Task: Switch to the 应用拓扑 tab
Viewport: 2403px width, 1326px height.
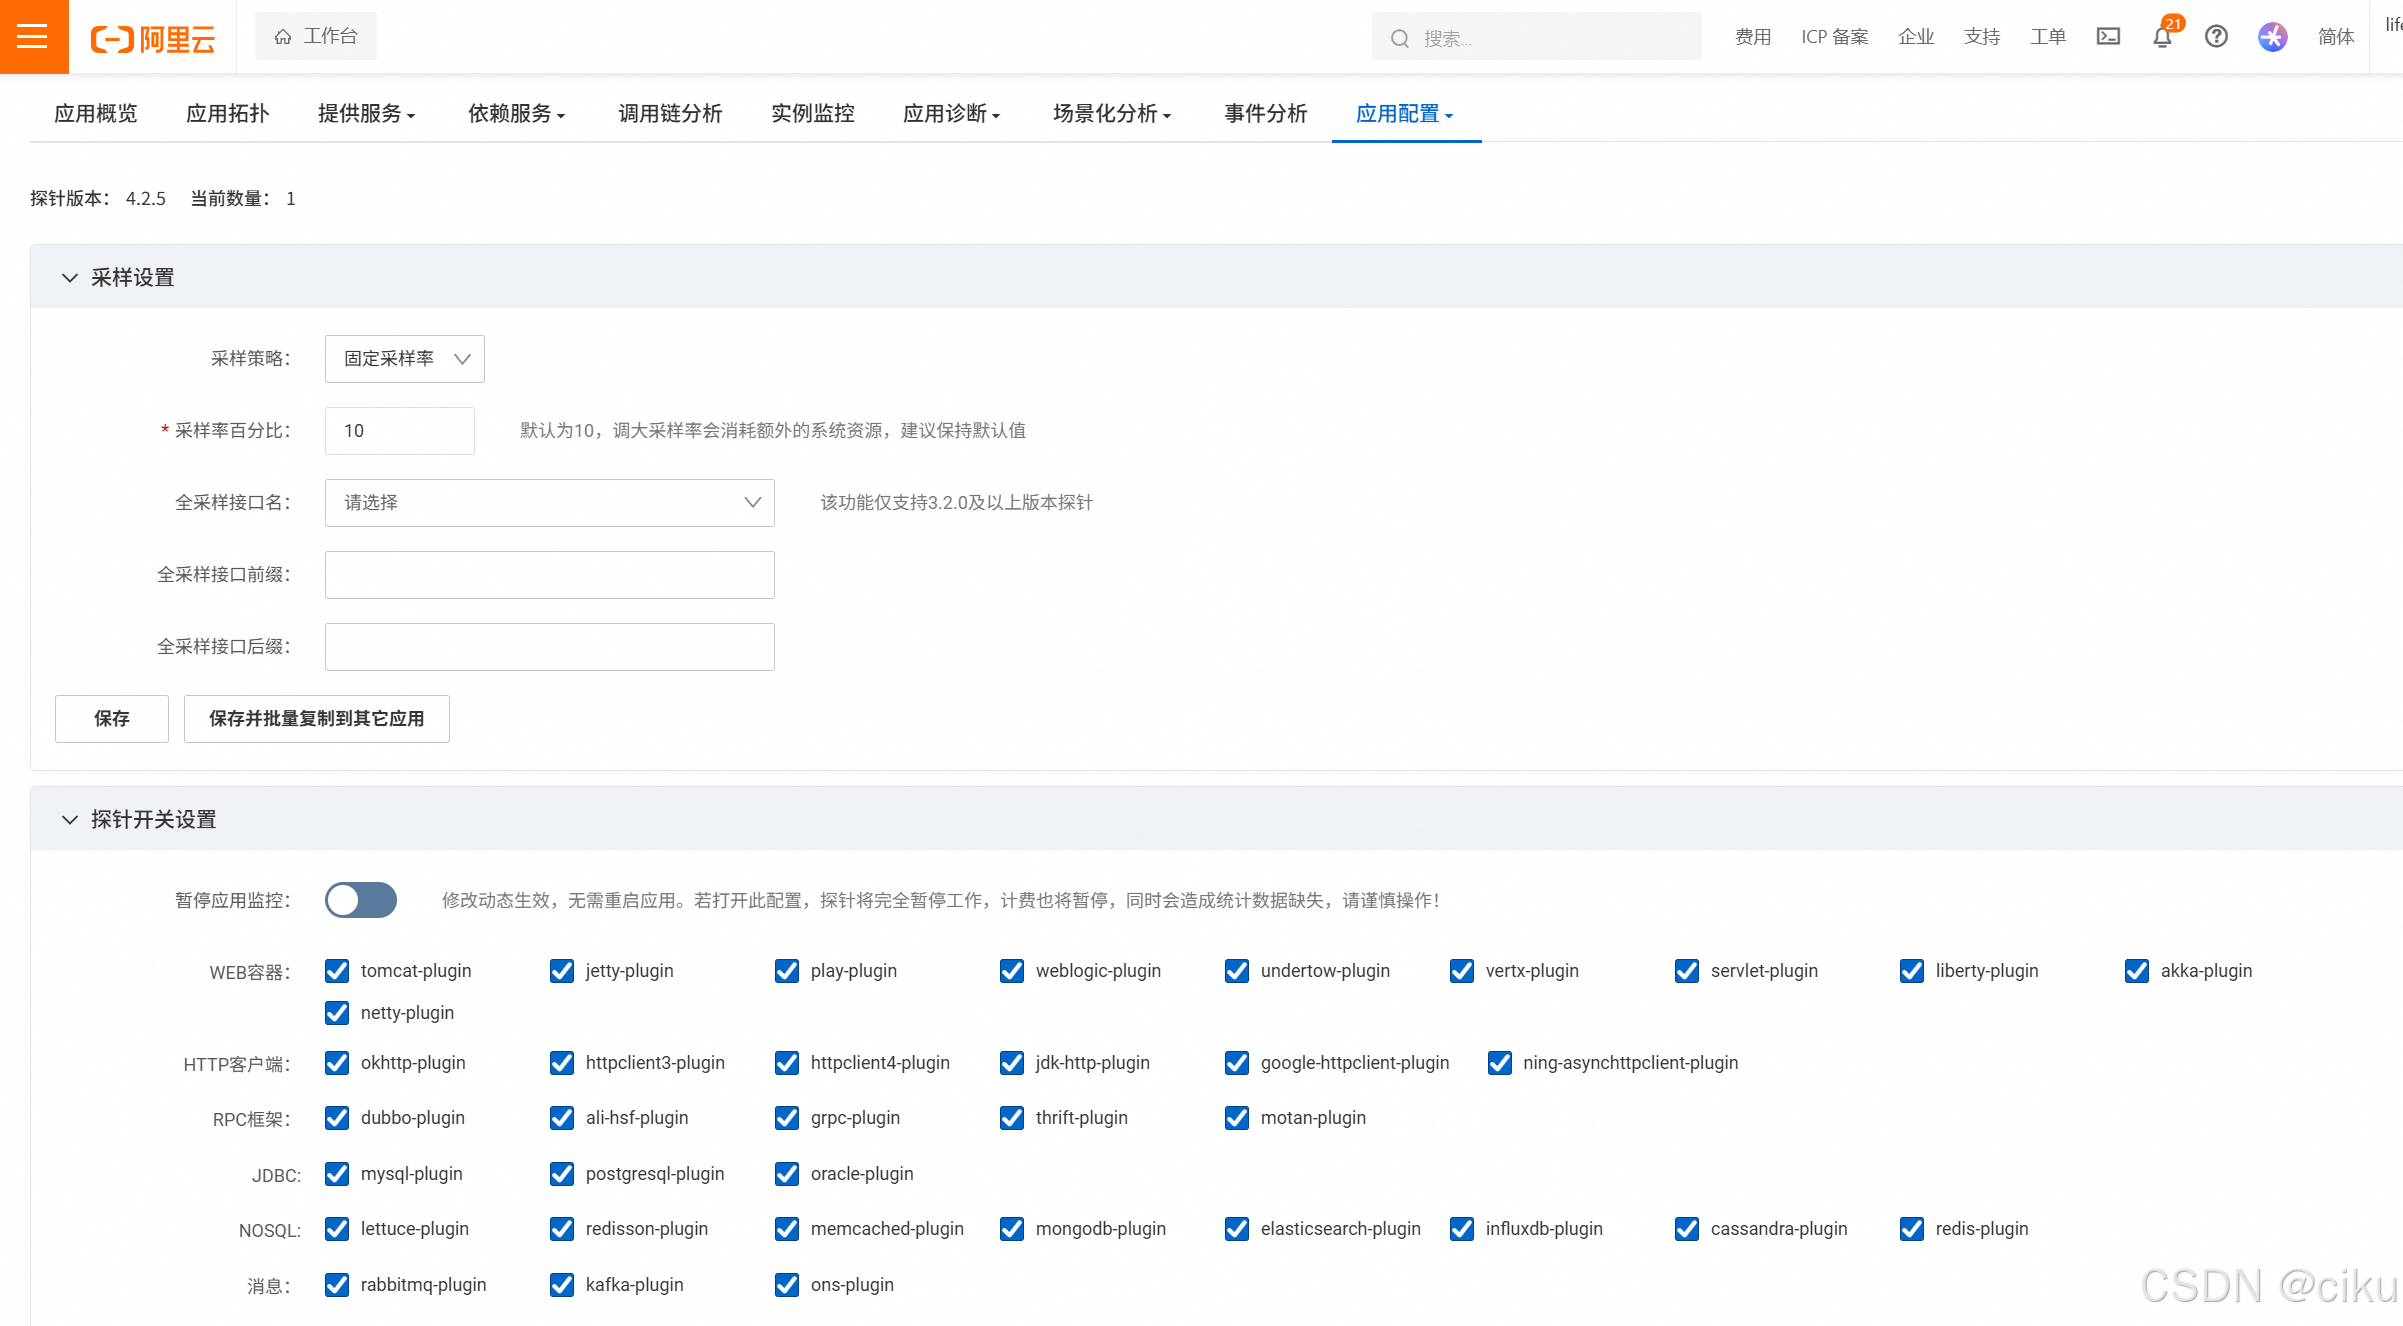Action: (x=228, y=114)
